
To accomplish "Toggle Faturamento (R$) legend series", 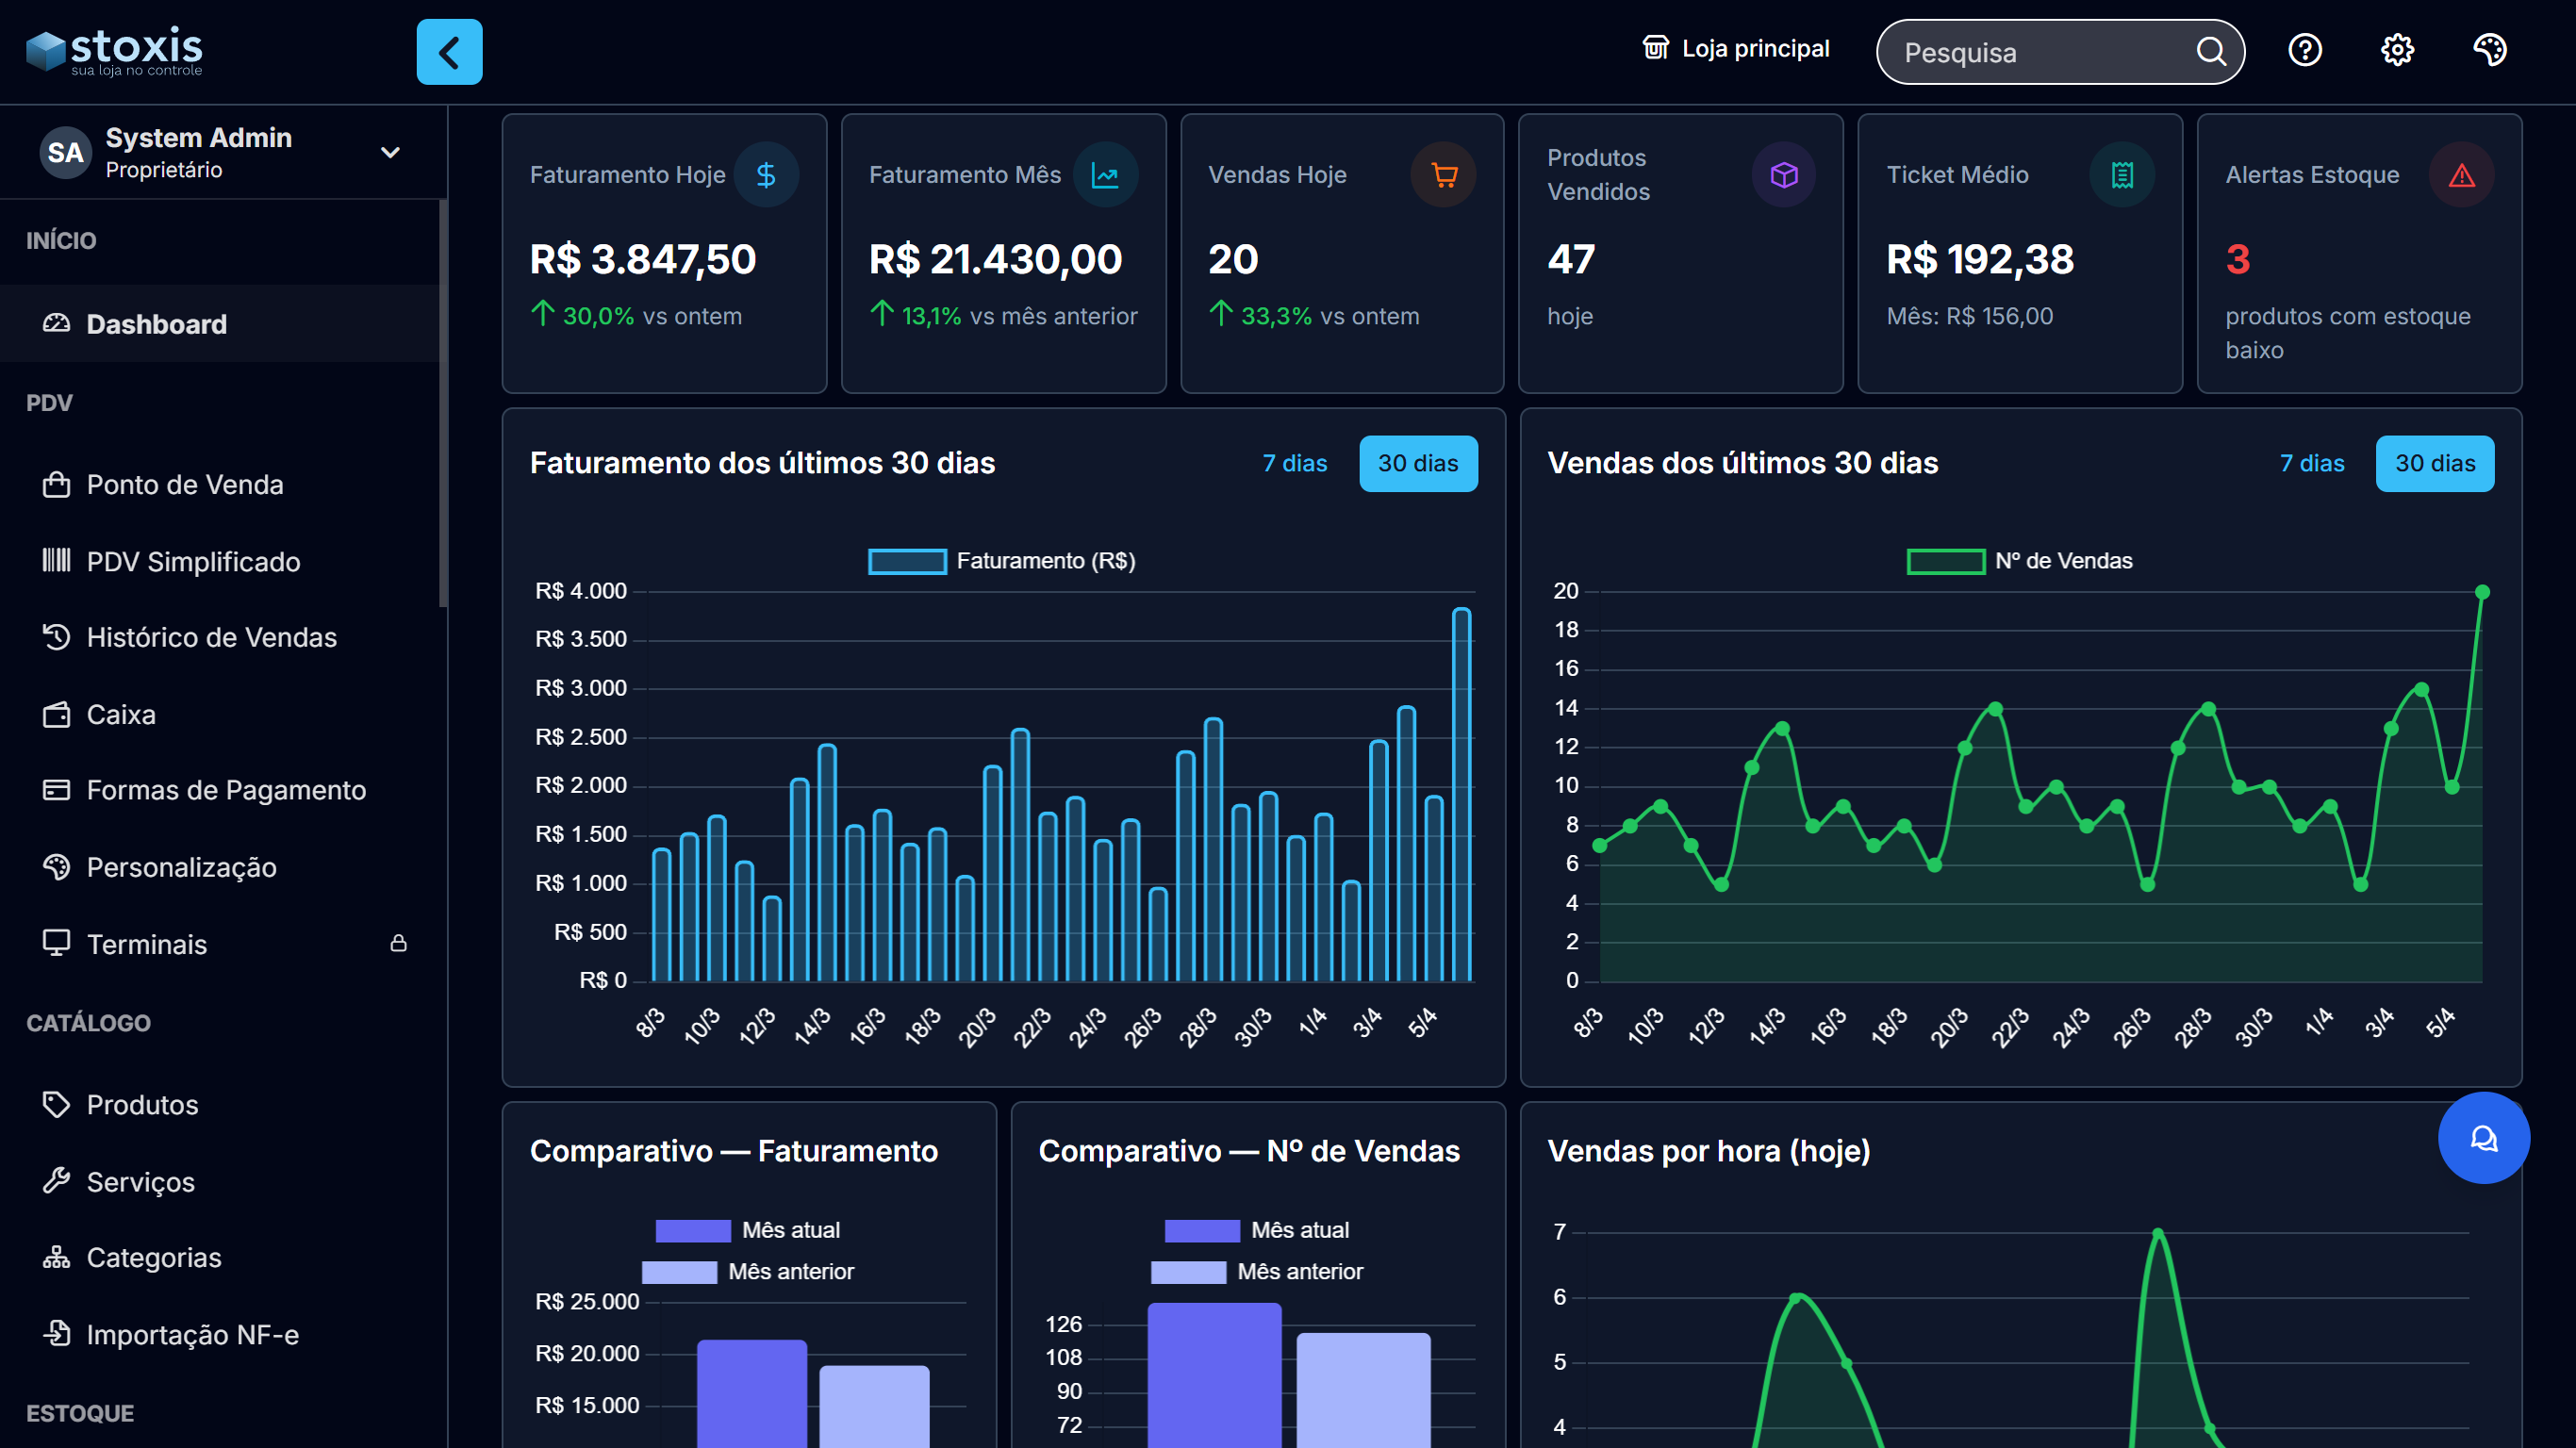I will tap(1002, 561).
